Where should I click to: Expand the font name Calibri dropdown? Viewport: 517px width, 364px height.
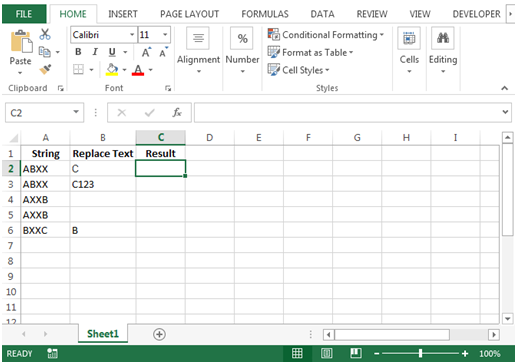point(132,35)
